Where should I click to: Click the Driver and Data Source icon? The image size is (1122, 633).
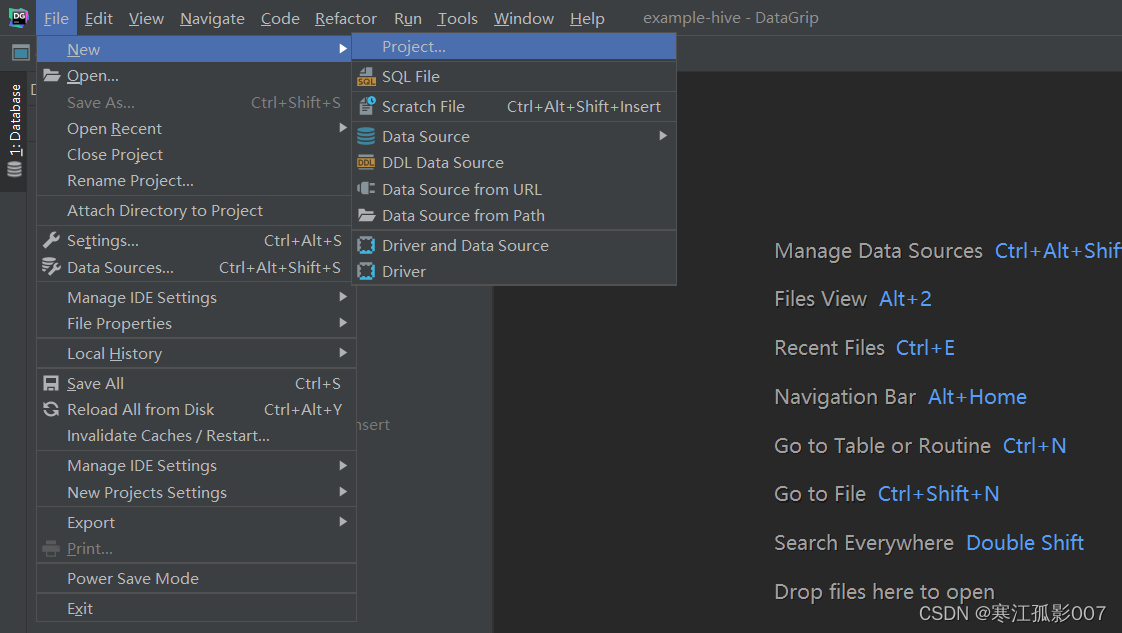(x=366, y=245)
